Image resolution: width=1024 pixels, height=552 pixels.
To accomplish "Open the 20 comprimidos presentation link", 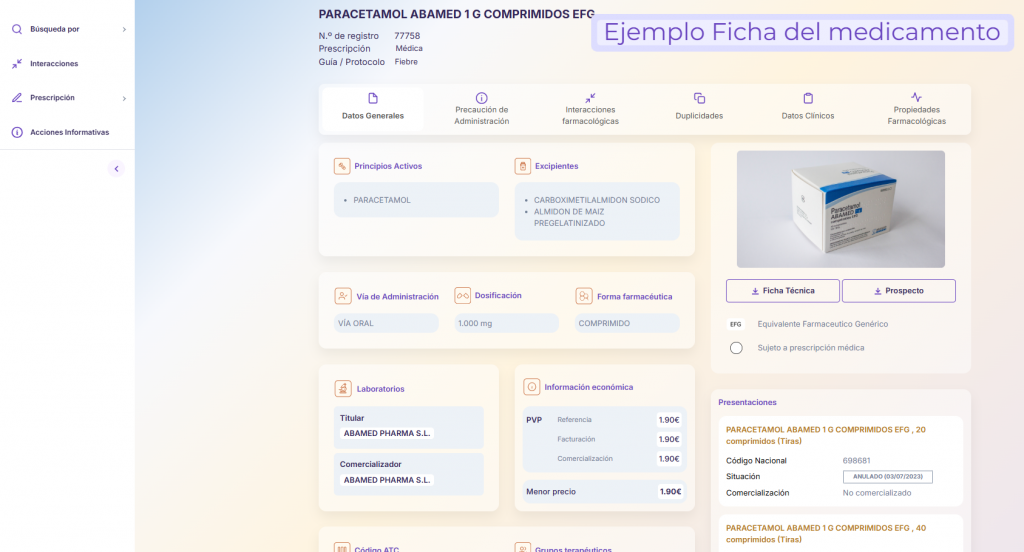I will pyautogui.click(x=825, y=435).
